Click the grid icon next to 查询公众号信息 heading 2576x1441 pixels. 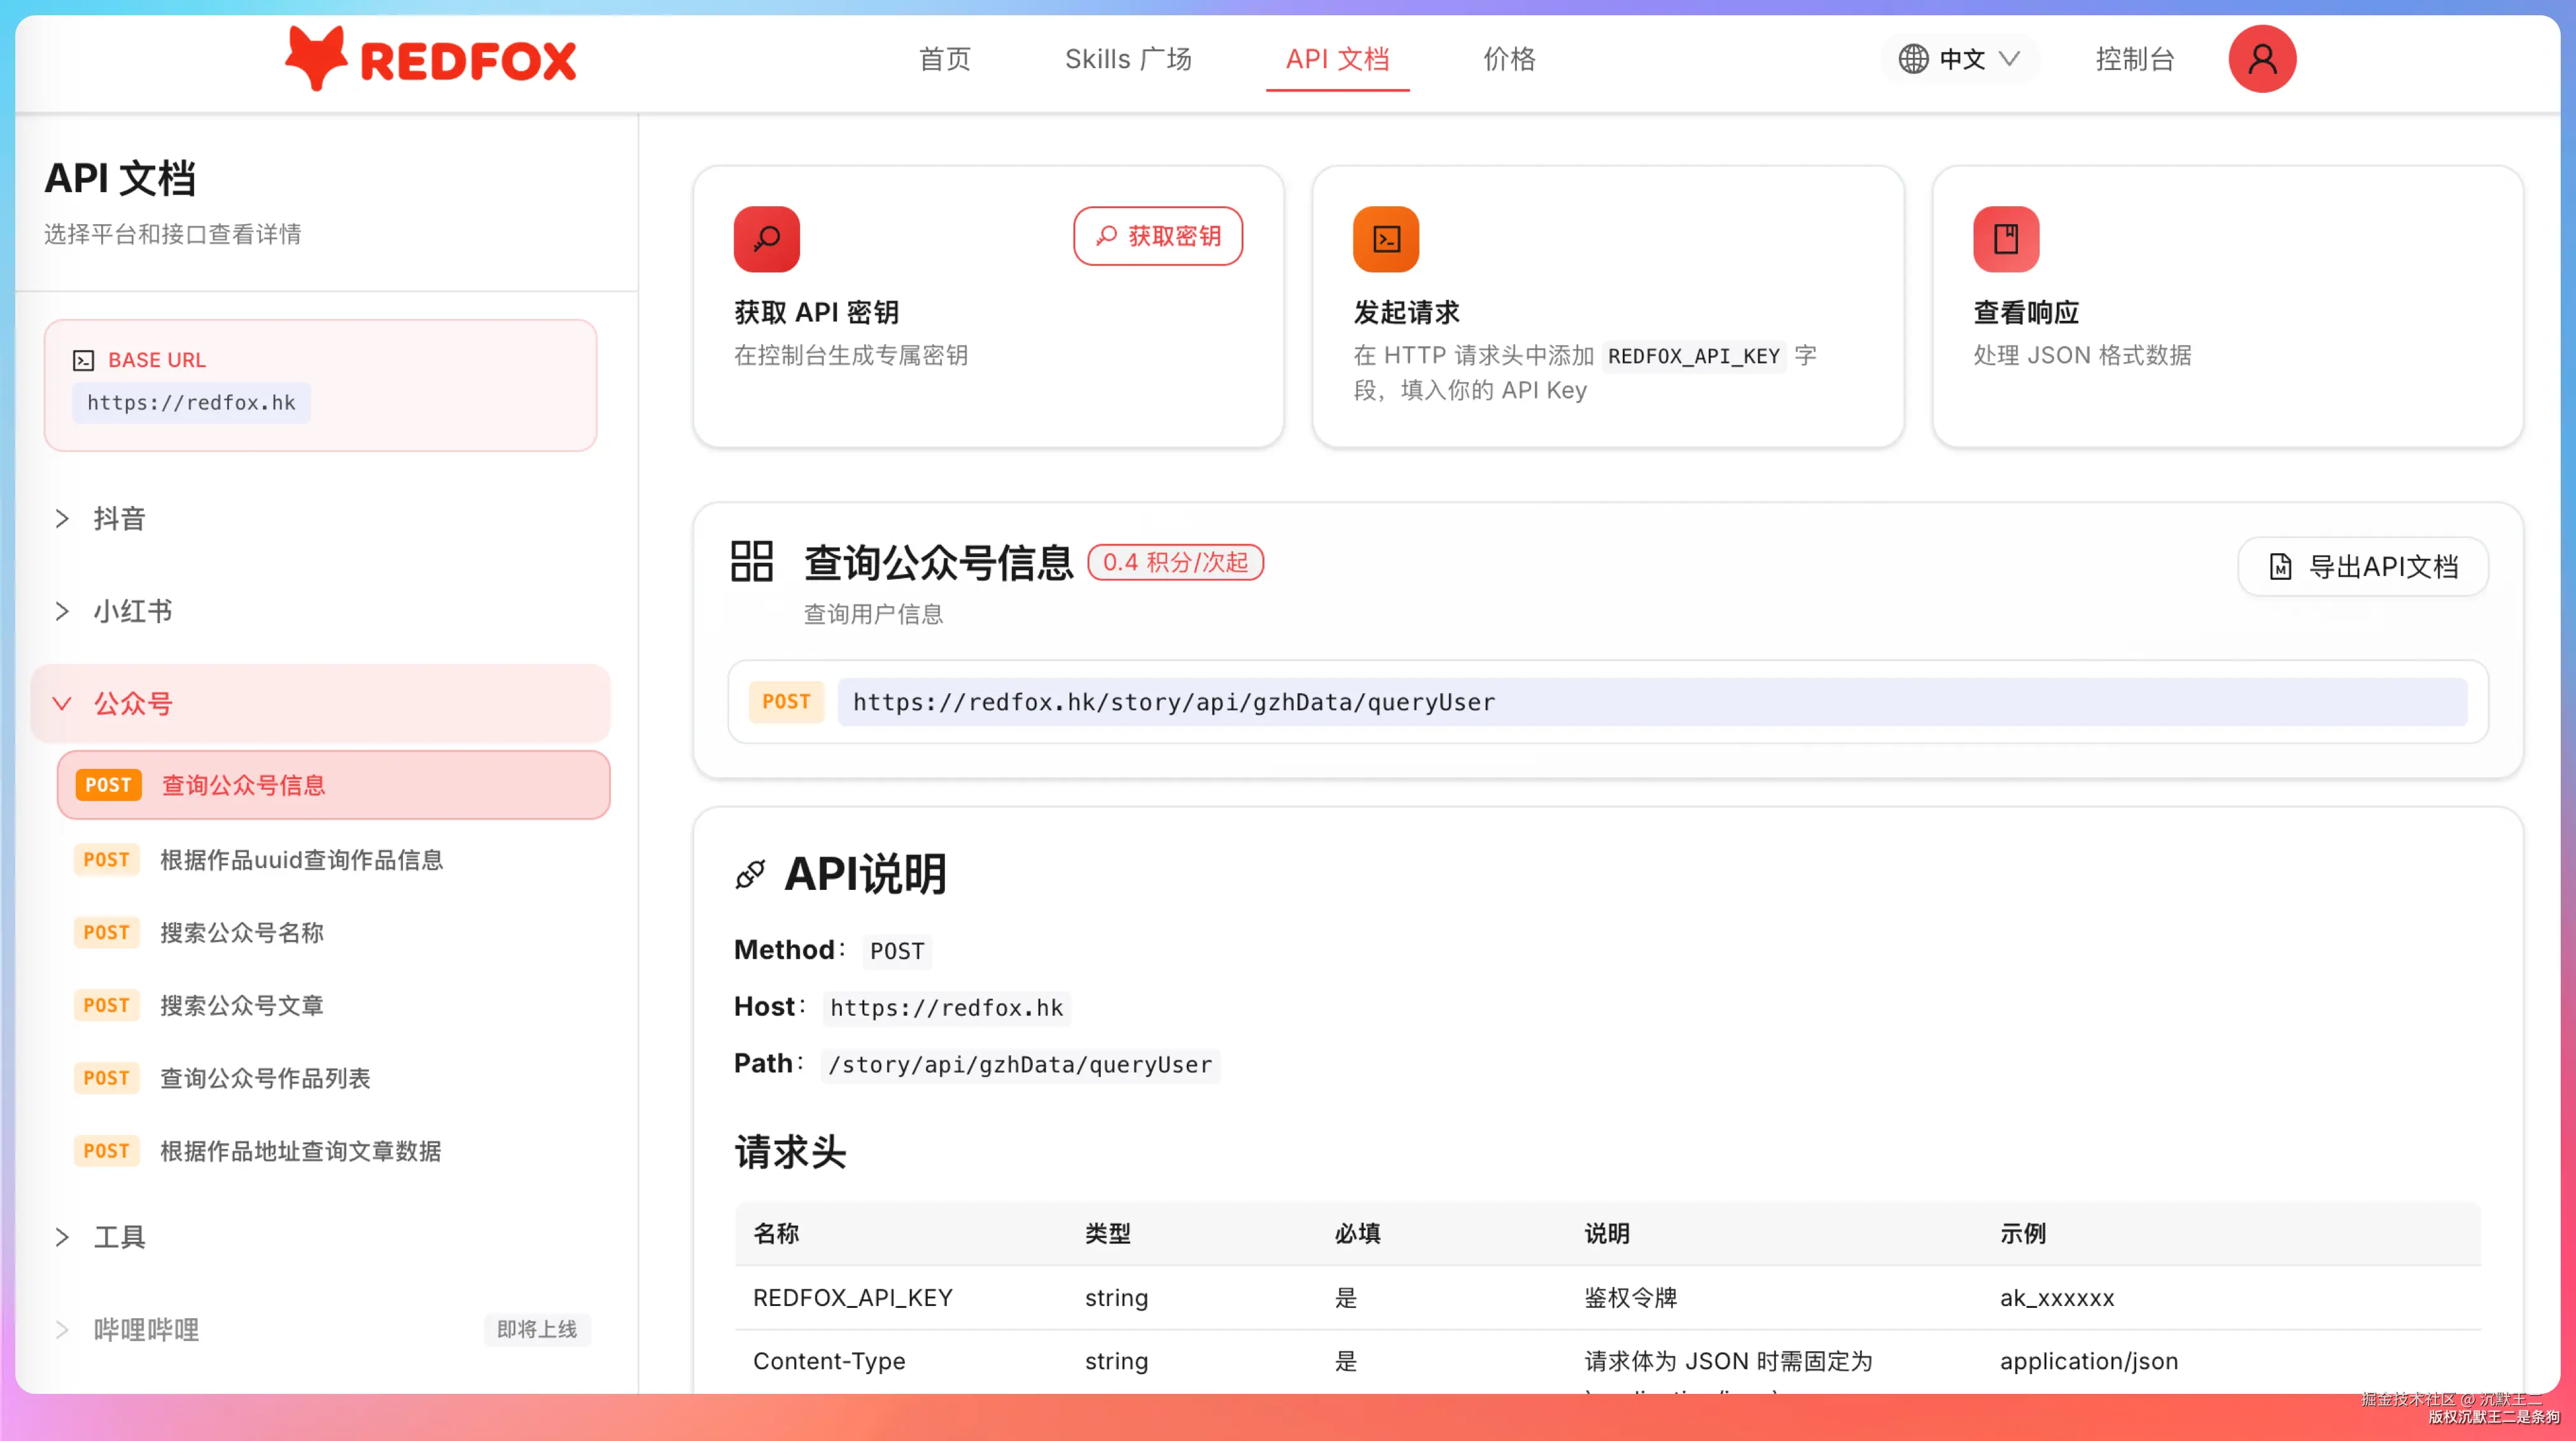(752, 561)
